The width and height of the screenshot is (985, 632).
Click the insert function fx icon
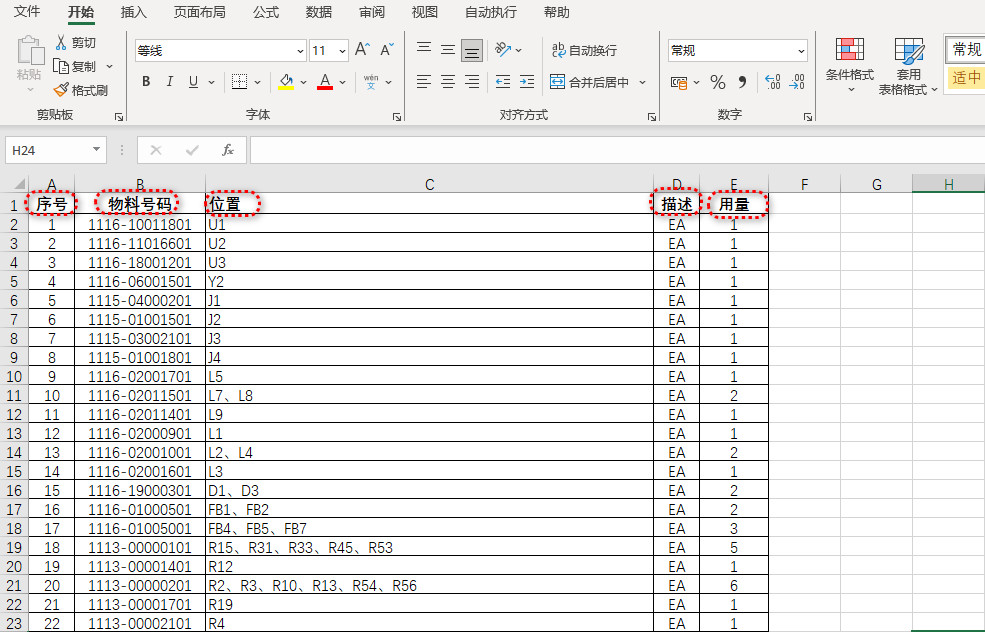pyautogui.click(x=228, y=150)
